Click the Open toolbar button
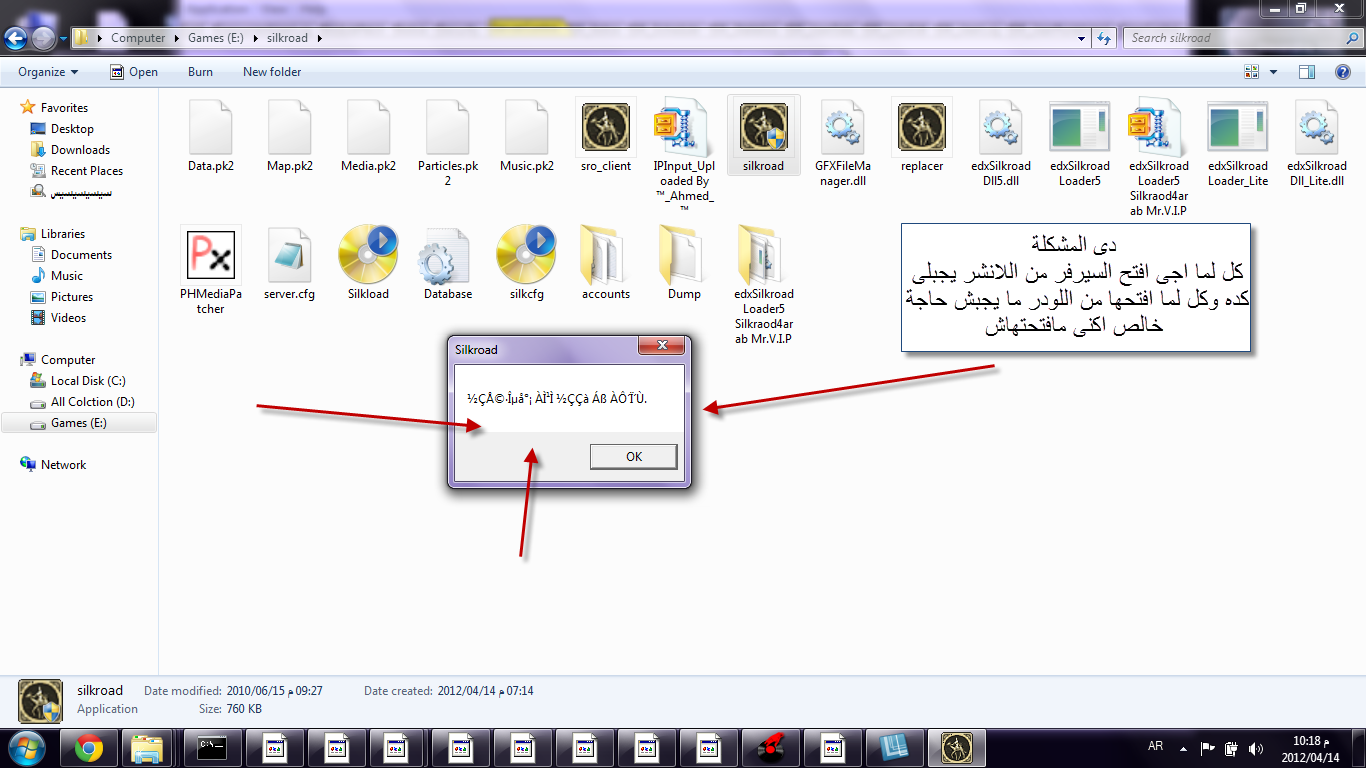Viewport: 1366px width, 768px height. [134, 72]
